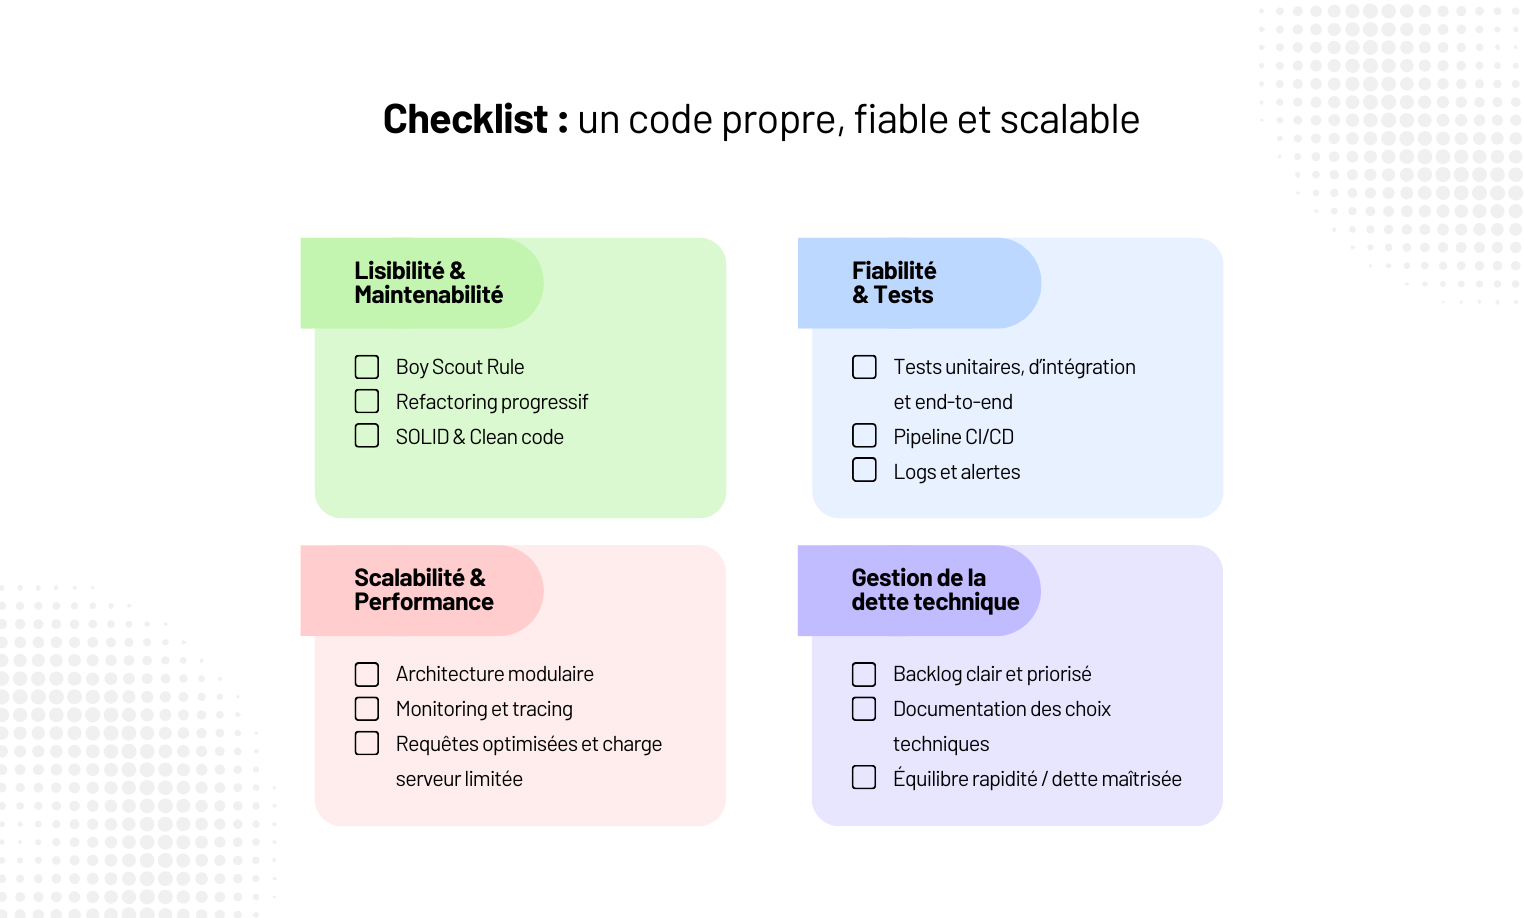Check the Architecture modulaire box
Screen dimensions: 1524x918
(367, 674)
